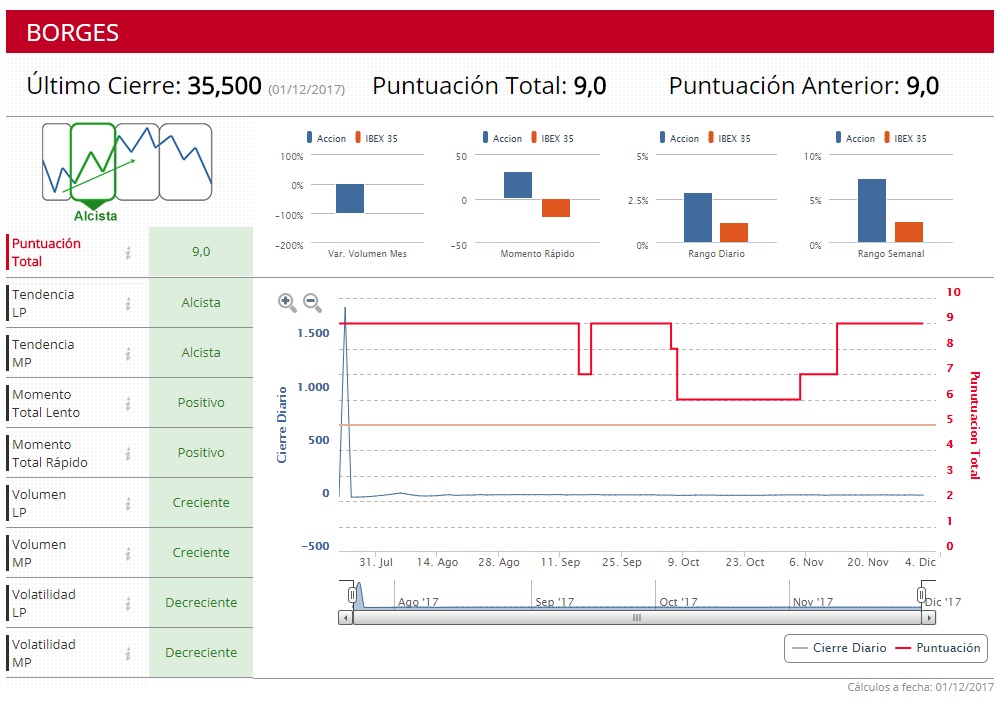The image size is (999, 701).
Task: Hide IBEX 35 series in Rango Semanal chart
Action: 902,138
